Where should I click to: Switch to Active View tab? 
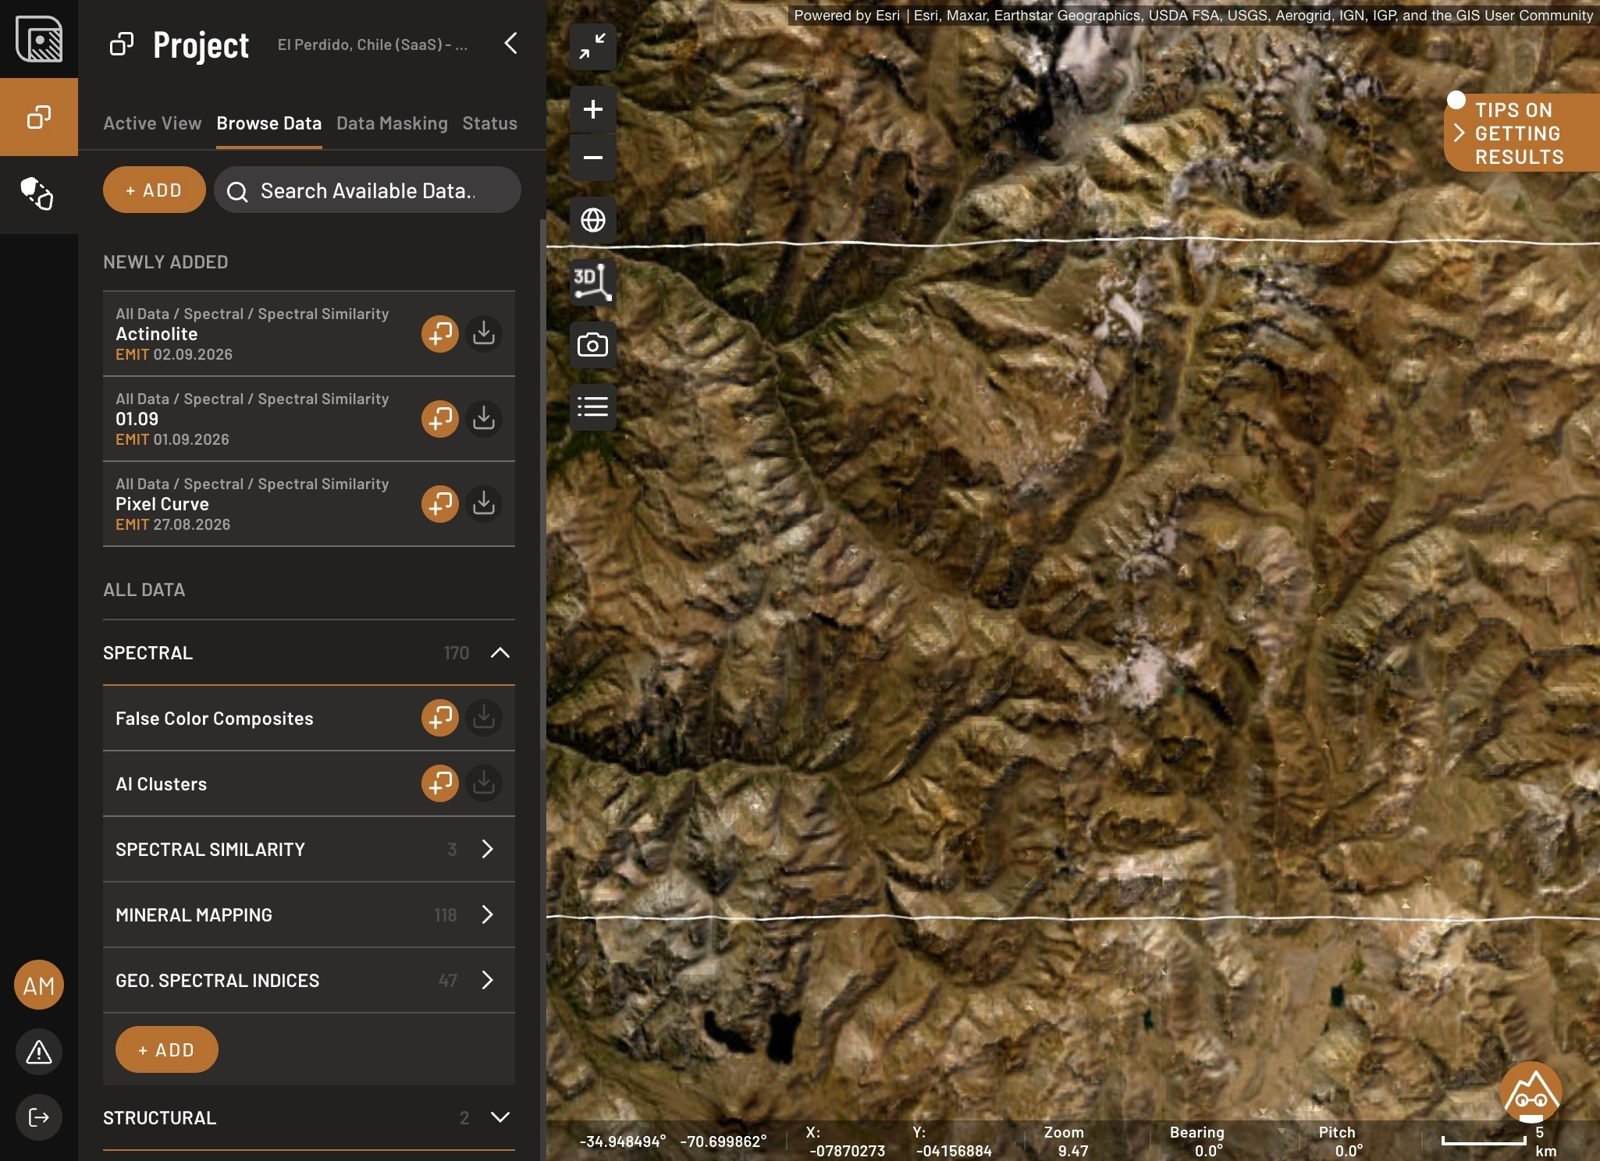pyautogui.click(x=152, y=123)
